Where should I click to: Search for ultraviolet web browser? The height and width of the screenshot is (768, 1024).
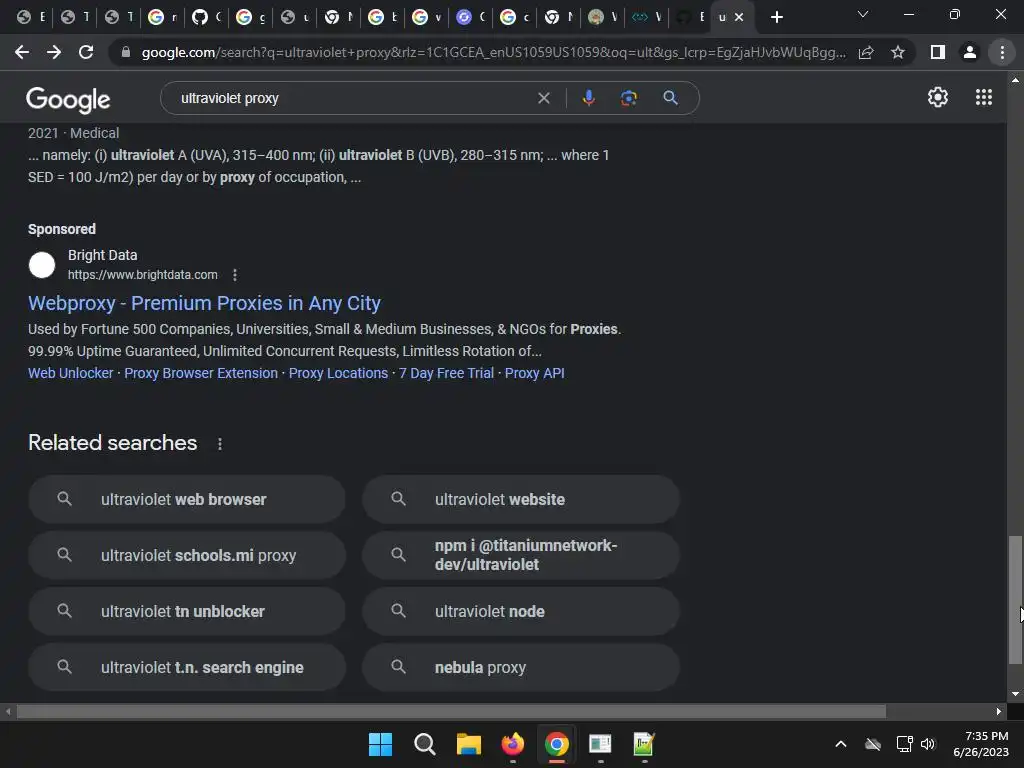[187, 500]
